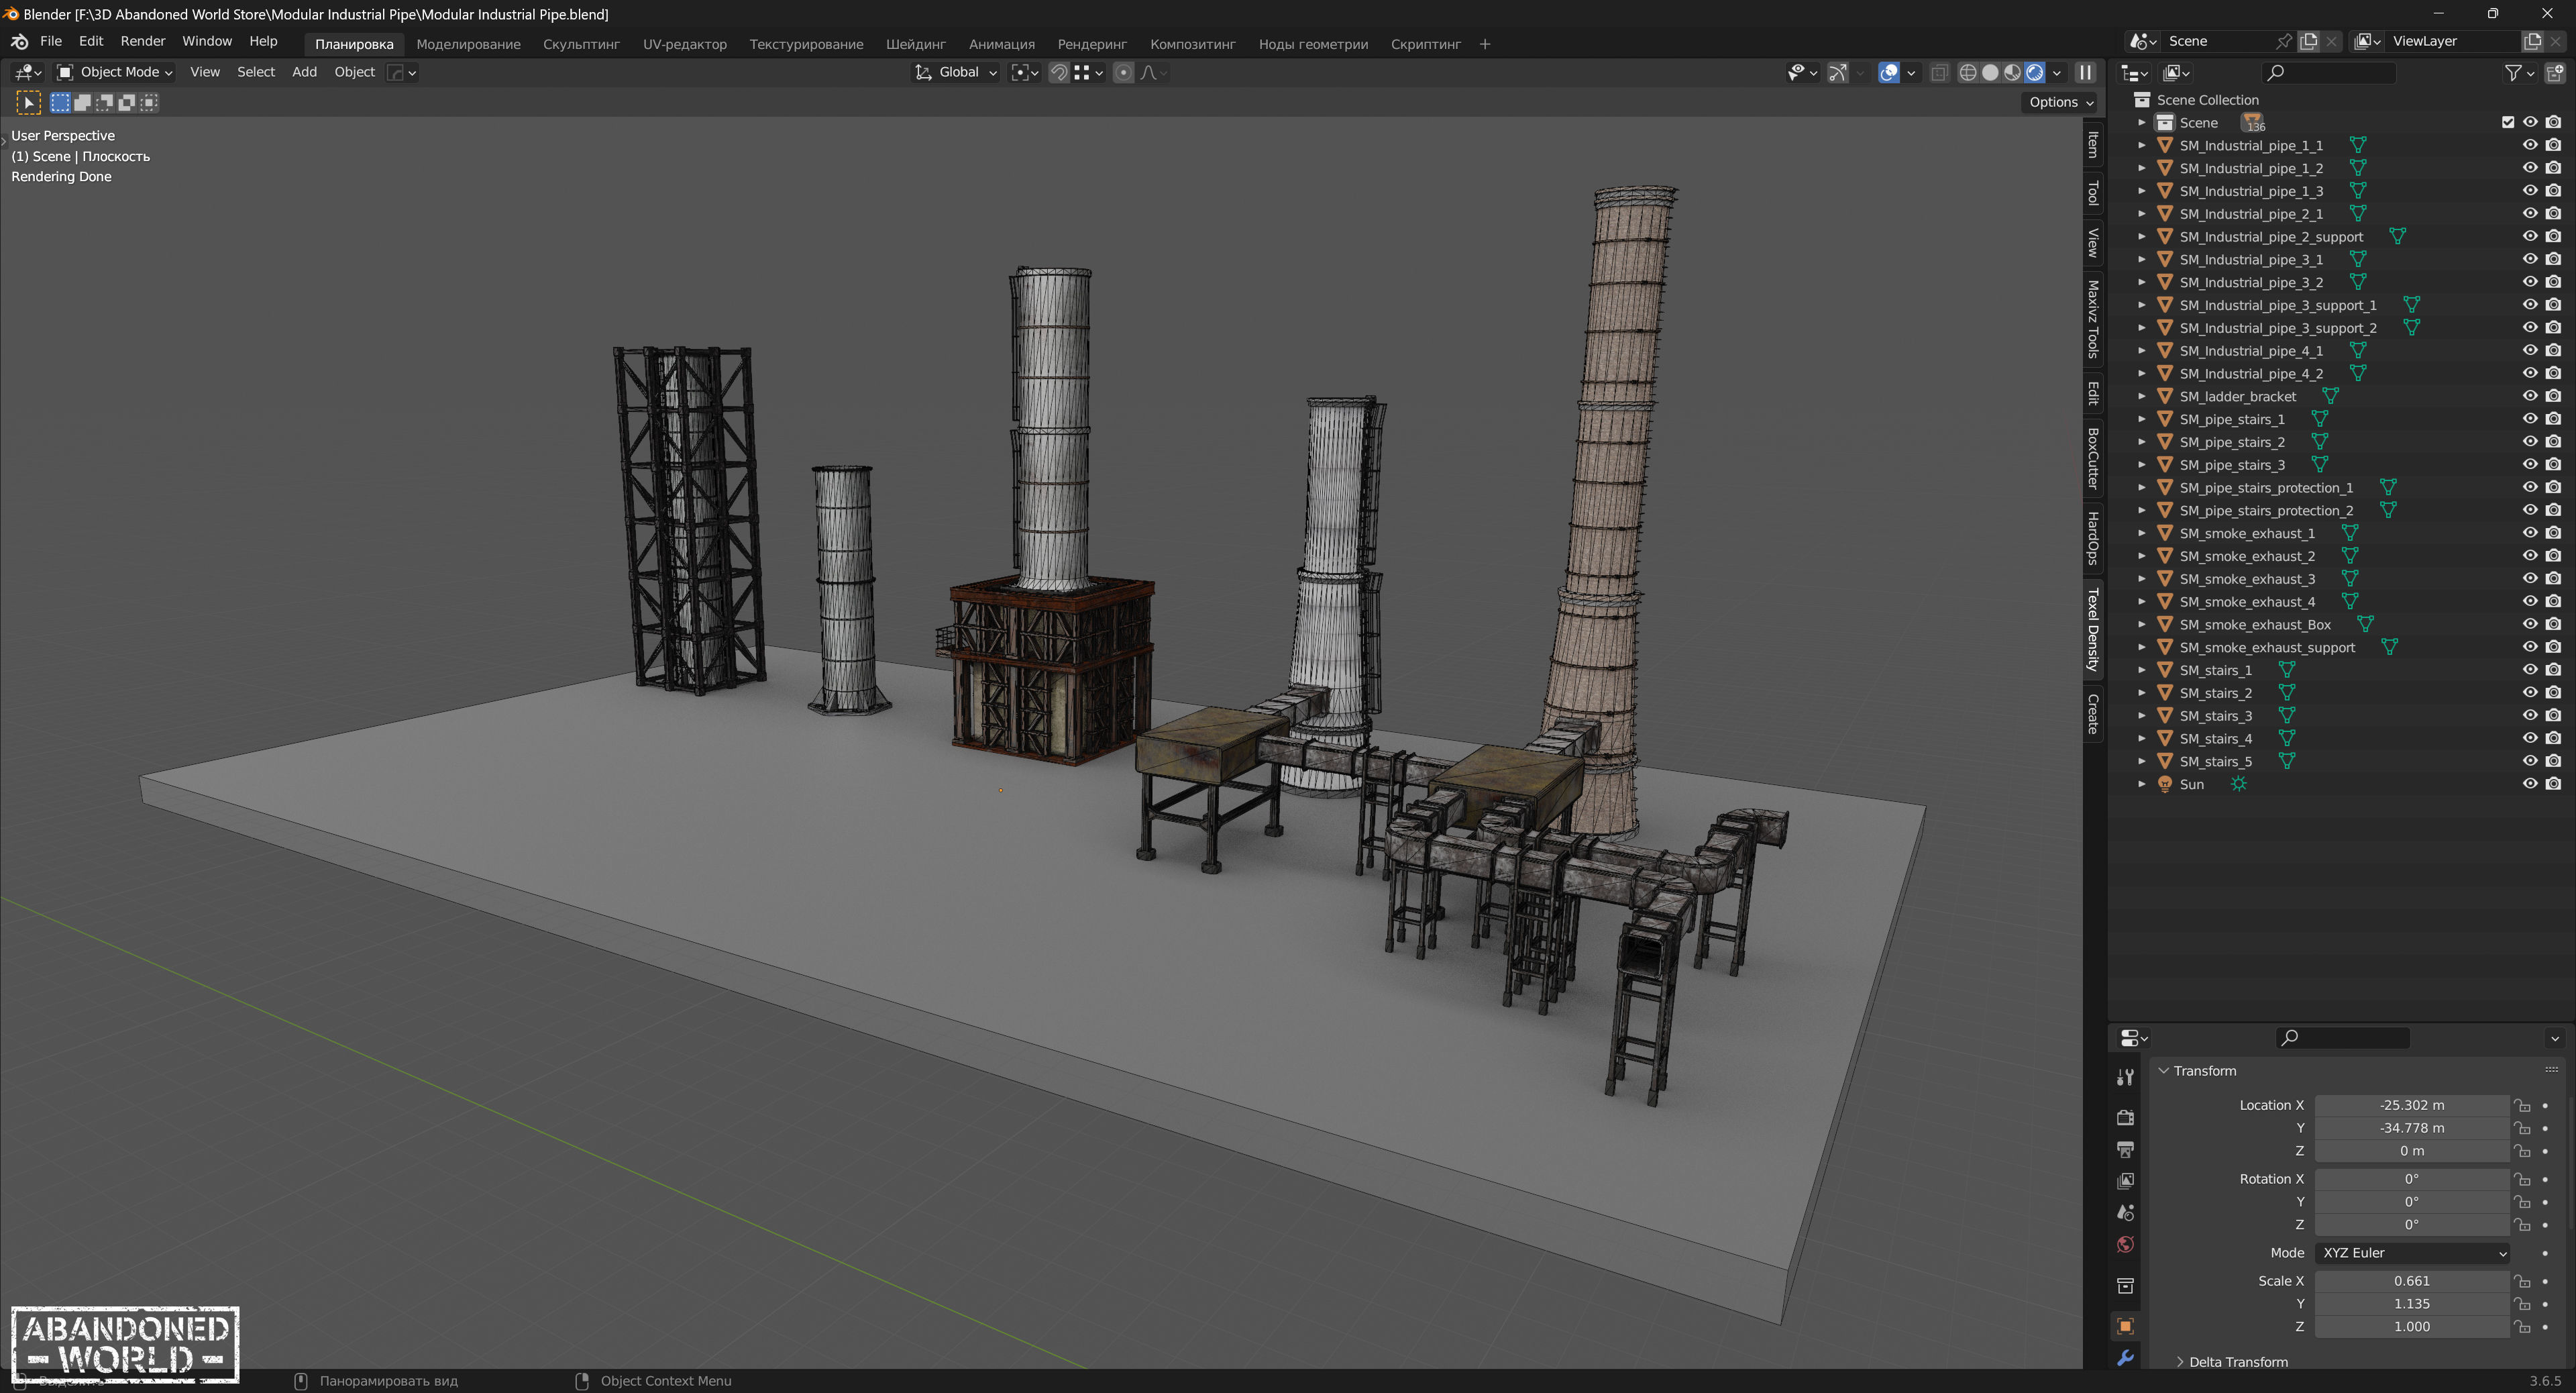Open pivot point dropdown
The width and height of the screenshot is (2576, 1393).
(1025, 72)
